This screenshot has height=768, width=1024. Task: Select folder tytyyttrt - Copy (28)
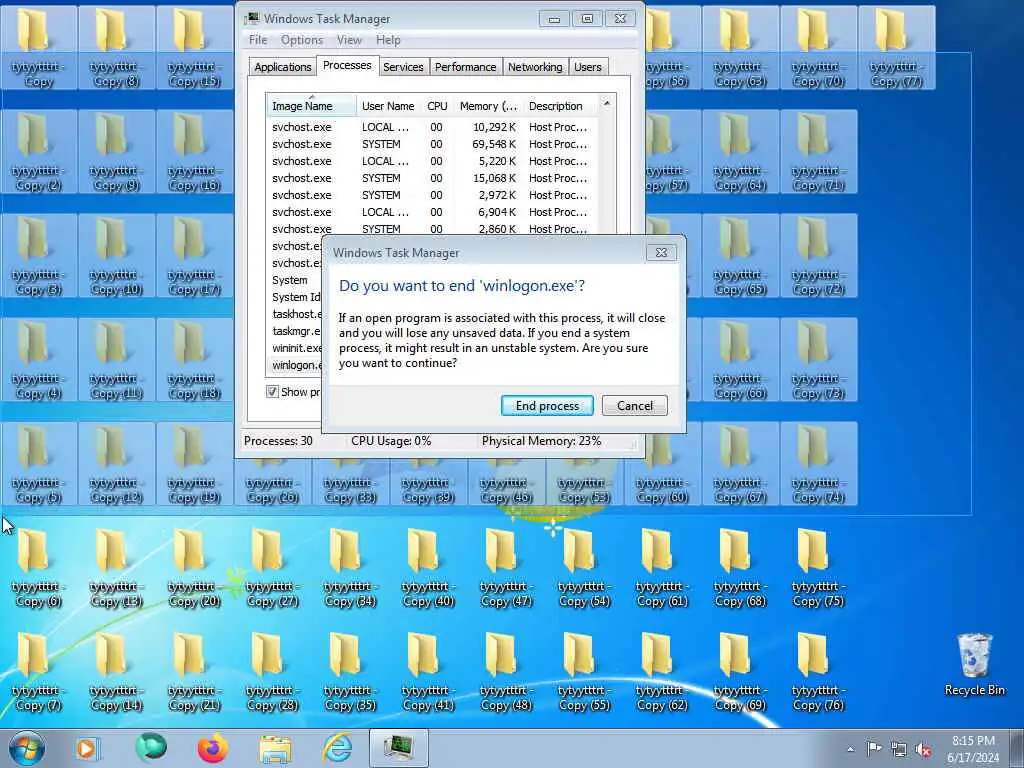272,673
